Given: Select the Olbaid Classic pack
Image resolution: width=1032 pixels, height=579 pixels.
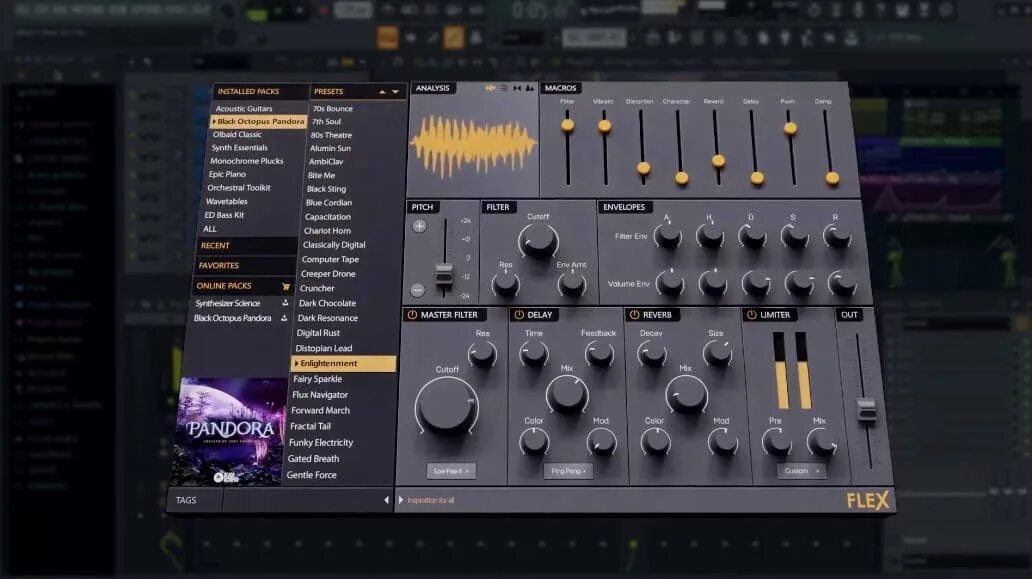Looking at the screenshot, I should [x=237, y=134].
